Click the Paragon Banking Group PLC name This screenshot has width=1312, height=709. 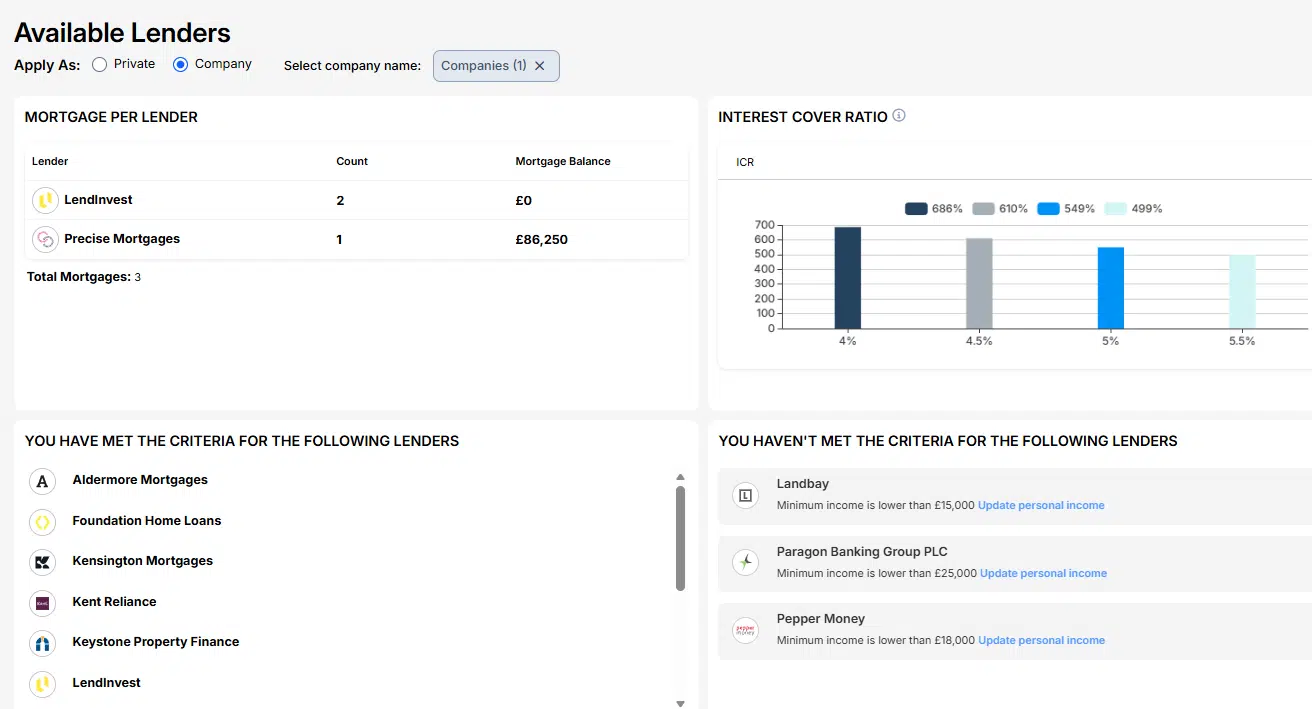pyautogui.click(x=862, y=552)
